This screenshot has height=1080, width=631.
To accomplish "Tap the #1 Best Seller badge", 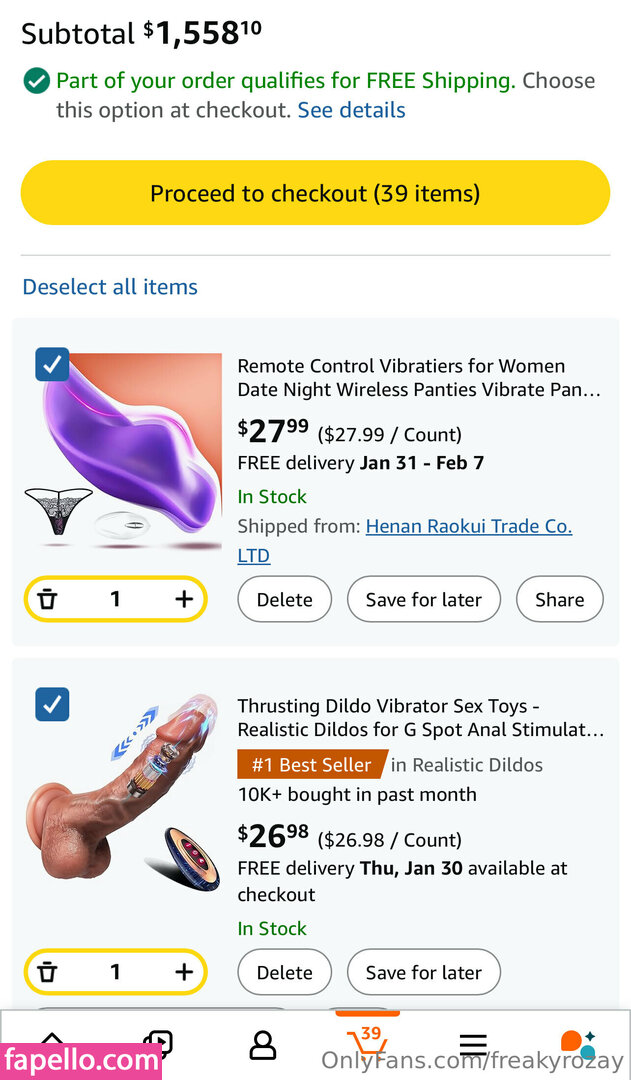I will (311, 765).
